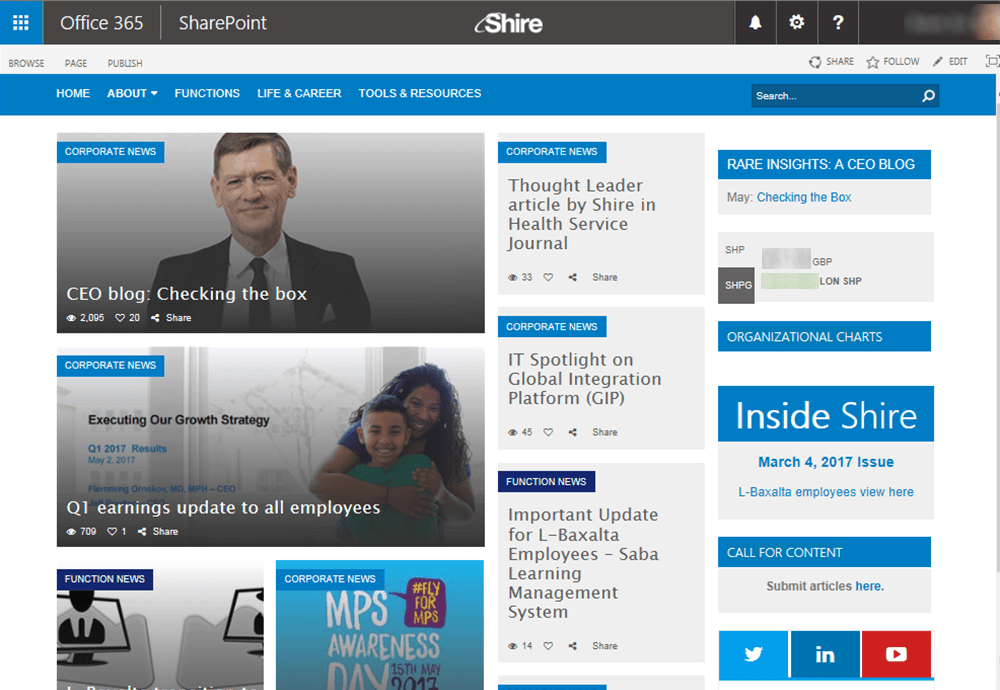Open the Page ribbon tab
This screenshot has height=690, width=1000.
pos(76,63)
